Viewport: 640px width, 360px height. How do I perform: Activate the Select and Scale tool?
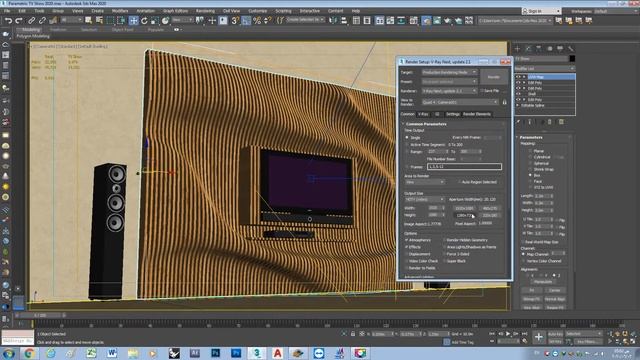pos(155,20)
